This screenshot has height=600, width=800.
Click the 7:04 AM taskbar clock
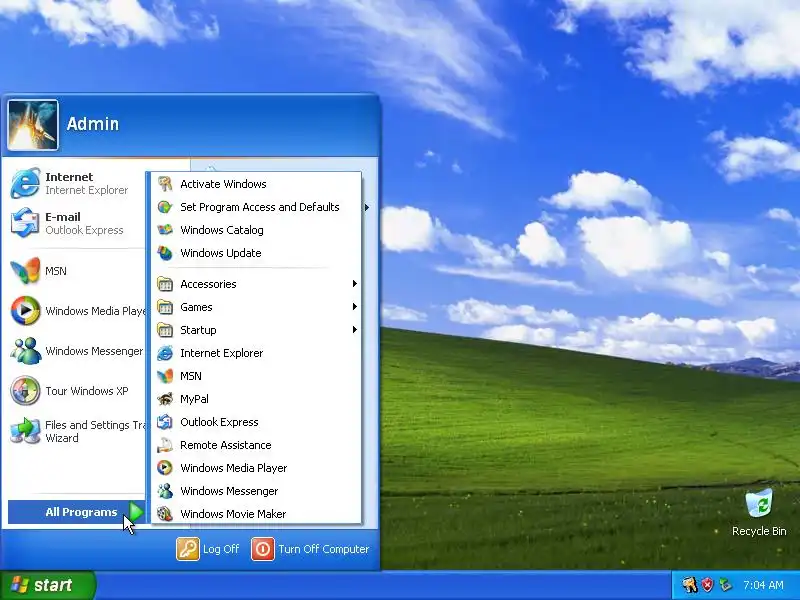[763, 585]
